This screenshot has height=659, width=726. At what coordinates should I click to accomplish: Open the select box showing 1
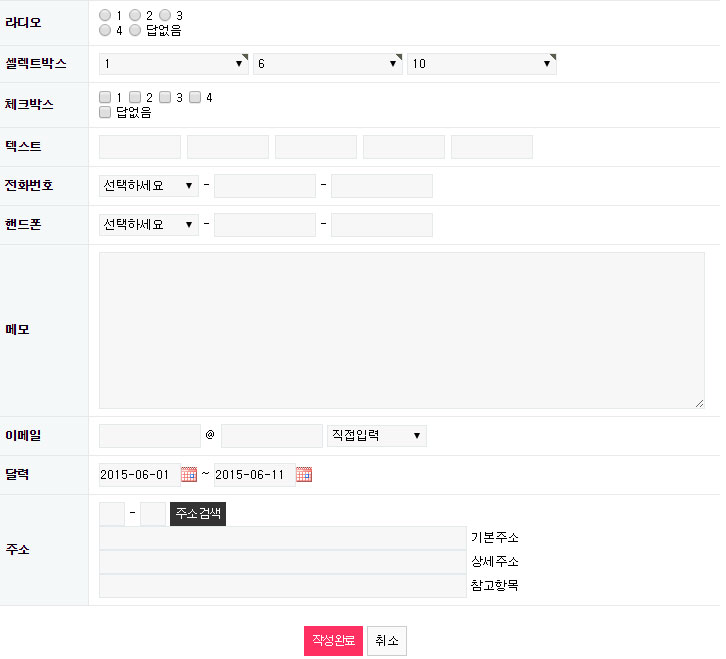(x=174, y=64)
